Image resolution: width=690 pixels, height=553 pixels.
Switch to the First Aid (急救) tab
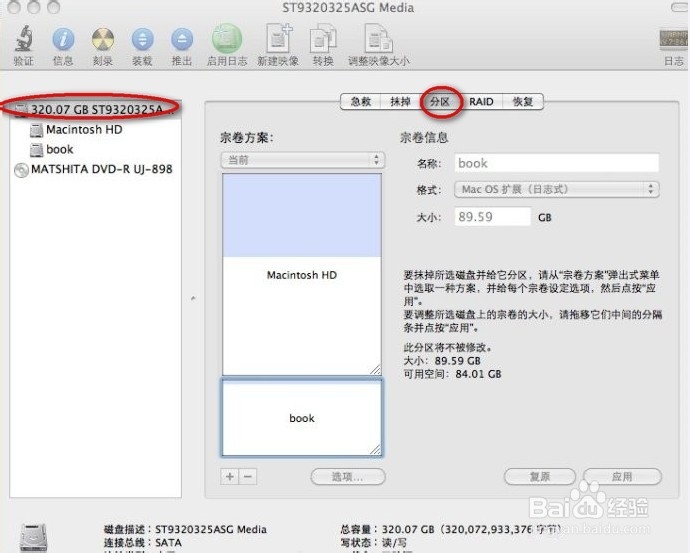coord(360,102)
